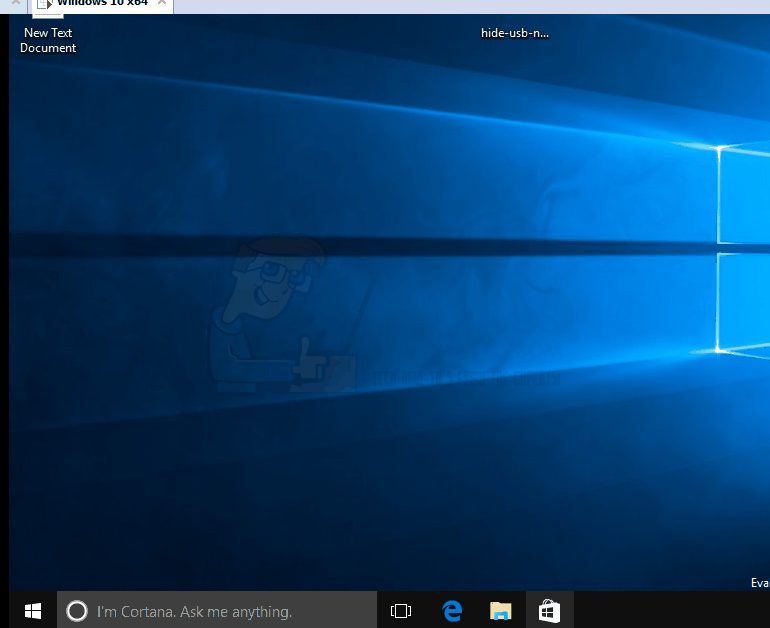Select the hide-usb-n... desktop file
Viewport: 770px width, 628px height.
coord(515,32)
